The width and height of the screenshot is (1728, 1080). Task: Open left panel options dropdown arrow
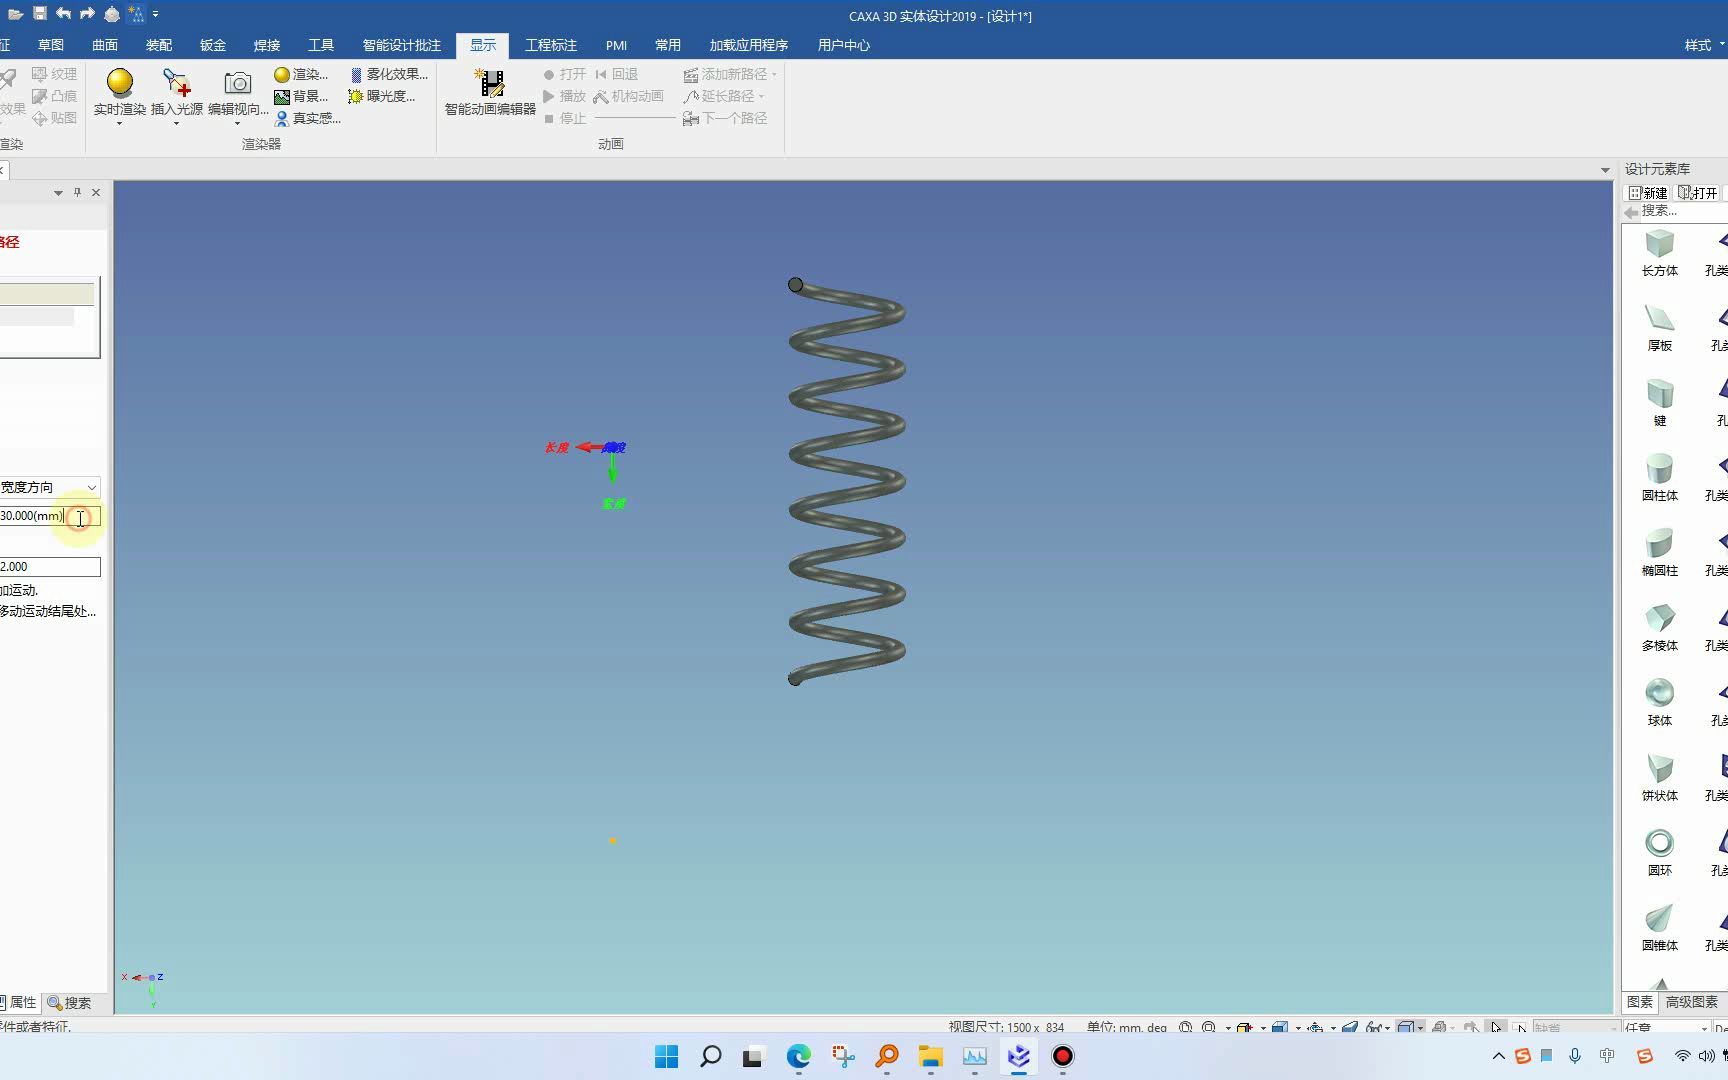(x=58, y=192)
